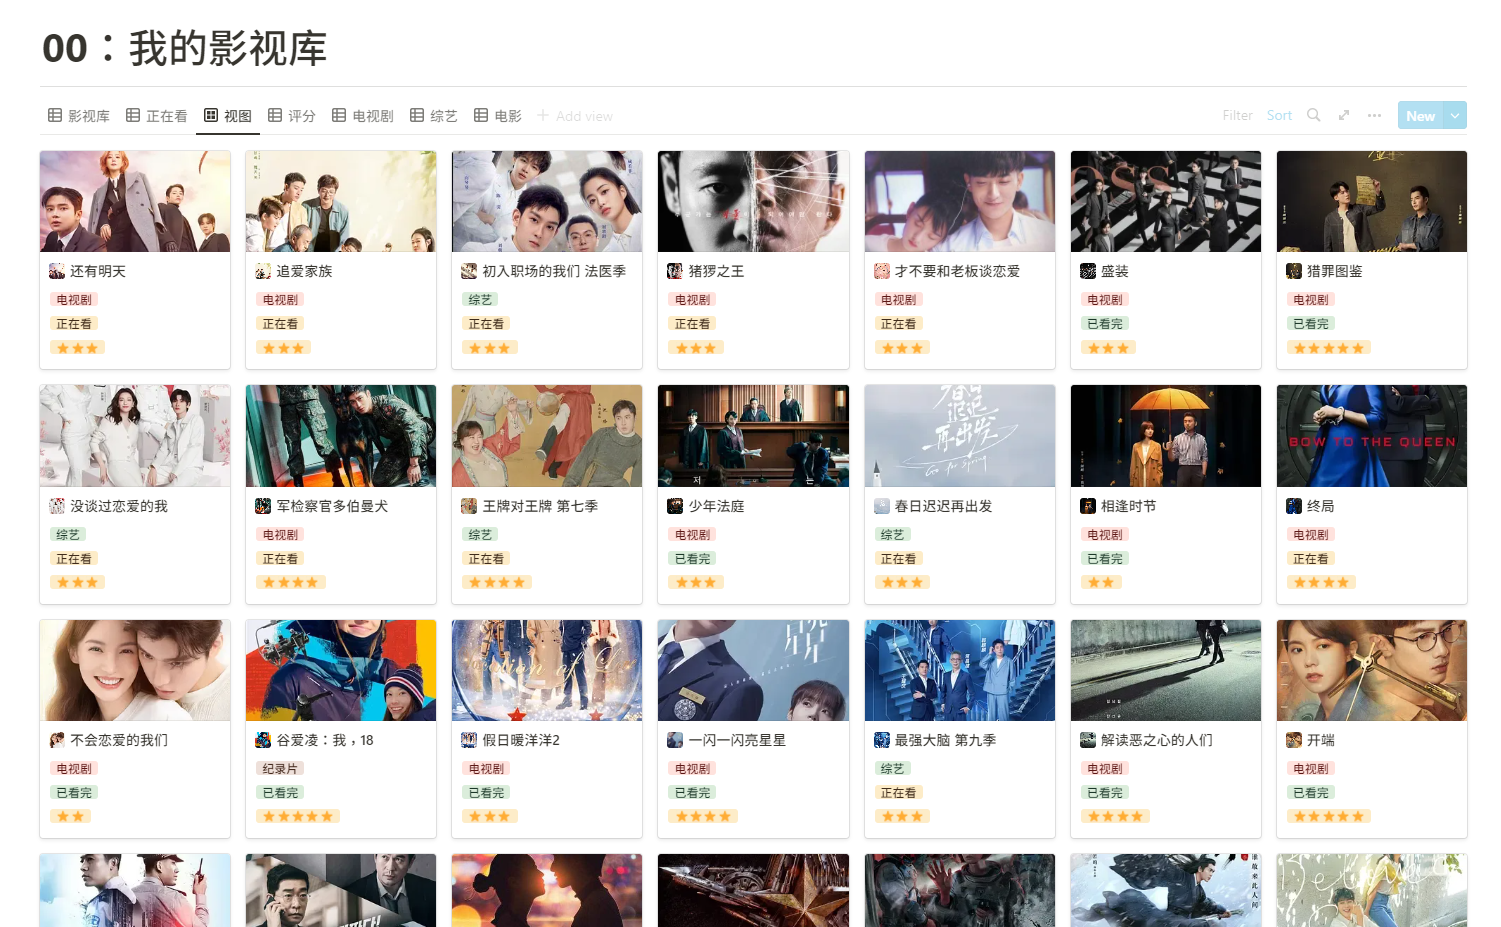Image resolution: width=1501 pixels, height=927 pixels.
Task: Click the 综艺 tag on 王牌对王牌 card
Action: pyautogui.click(x=480, y=535)
